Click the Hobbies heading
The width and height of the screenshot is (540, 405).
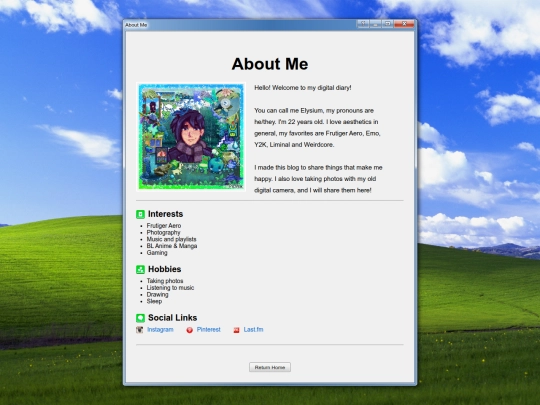pos(164,269)
